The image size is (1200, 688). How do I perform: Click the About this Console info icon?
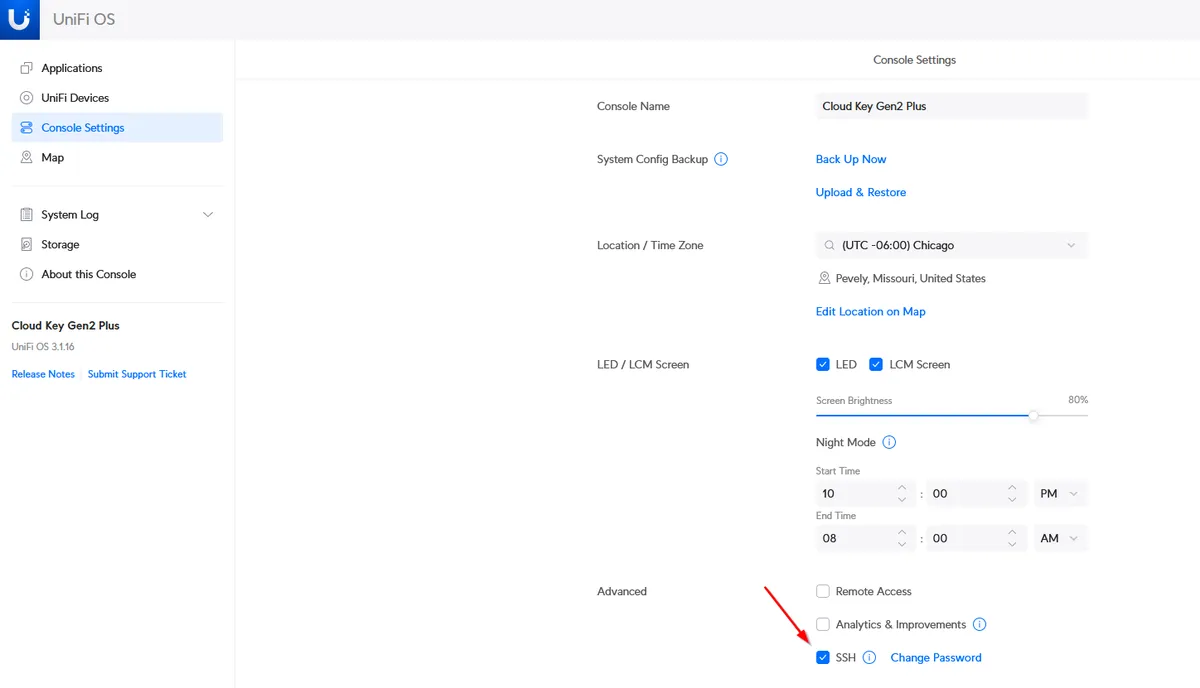click(x=27, y=274)
